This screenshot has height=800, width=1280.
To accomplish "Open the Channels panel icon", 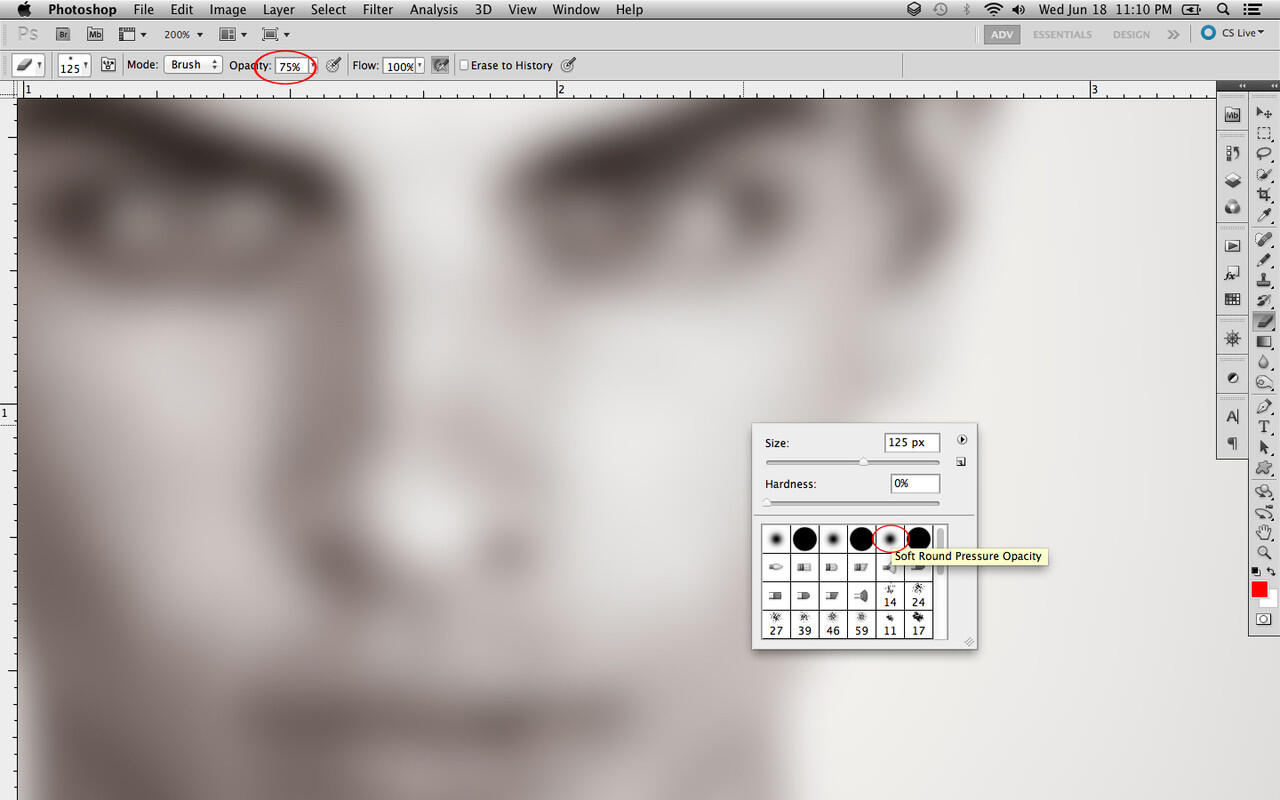I will coord(1232,208).
